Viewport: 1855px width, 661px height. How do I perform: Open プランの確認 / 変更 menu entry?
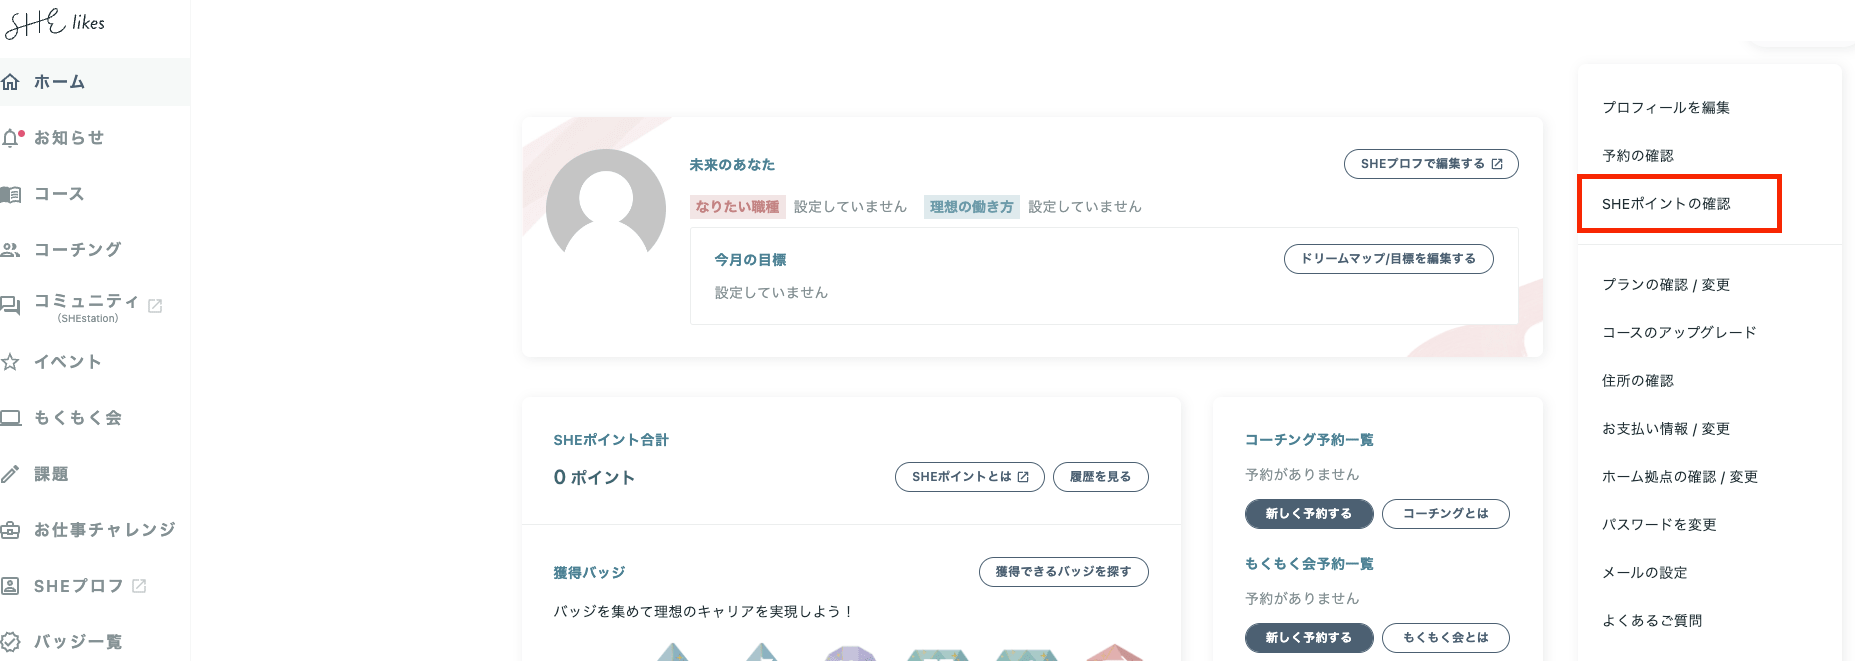point(1665,285)
